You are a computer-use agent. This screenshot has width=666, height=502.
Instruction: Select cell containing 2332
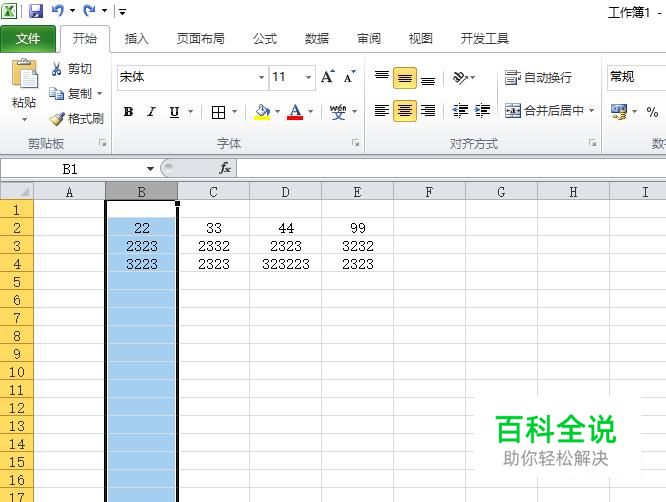214,246
